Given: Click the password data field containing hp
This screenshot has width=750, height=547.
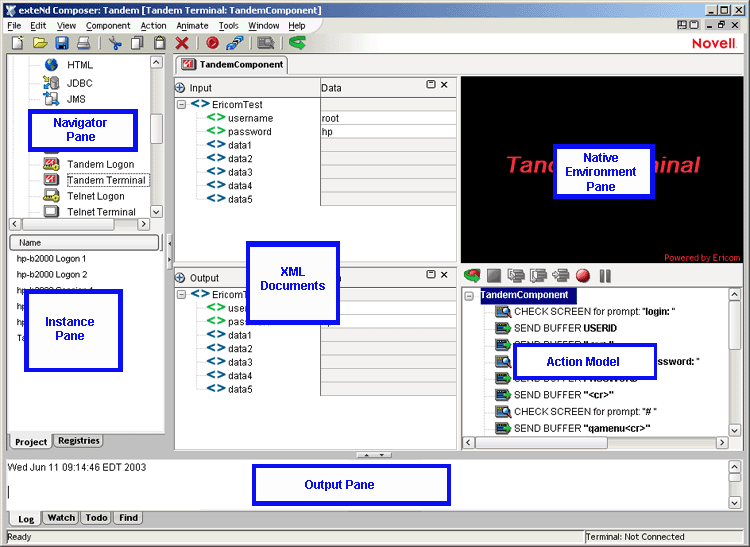Looking at the screenshot, I should coord(388,131).
